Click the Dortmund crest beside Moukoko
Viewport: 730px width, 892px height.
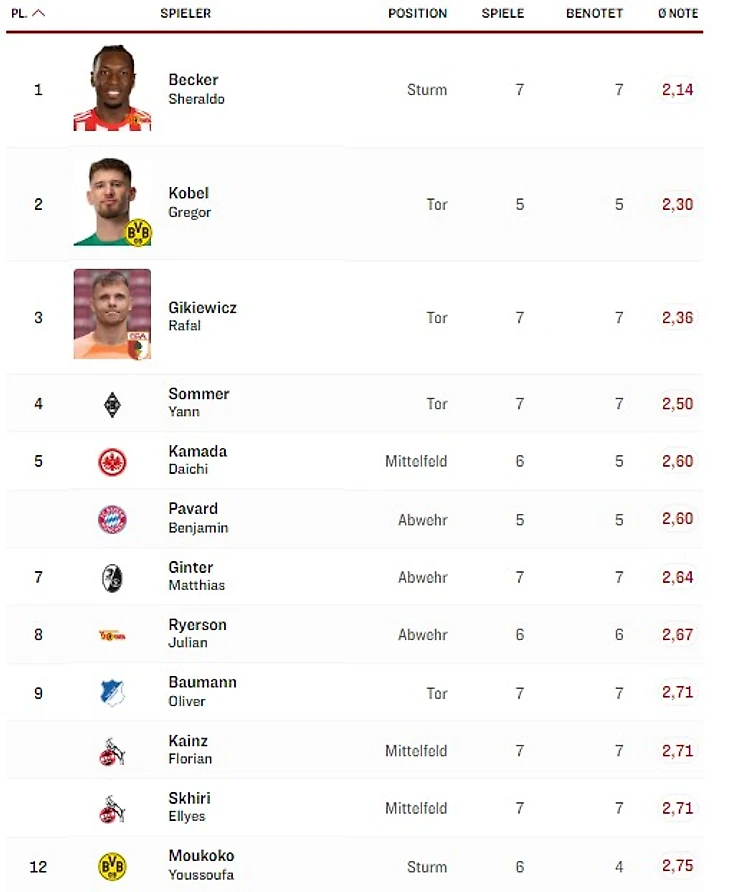point(112,866)
